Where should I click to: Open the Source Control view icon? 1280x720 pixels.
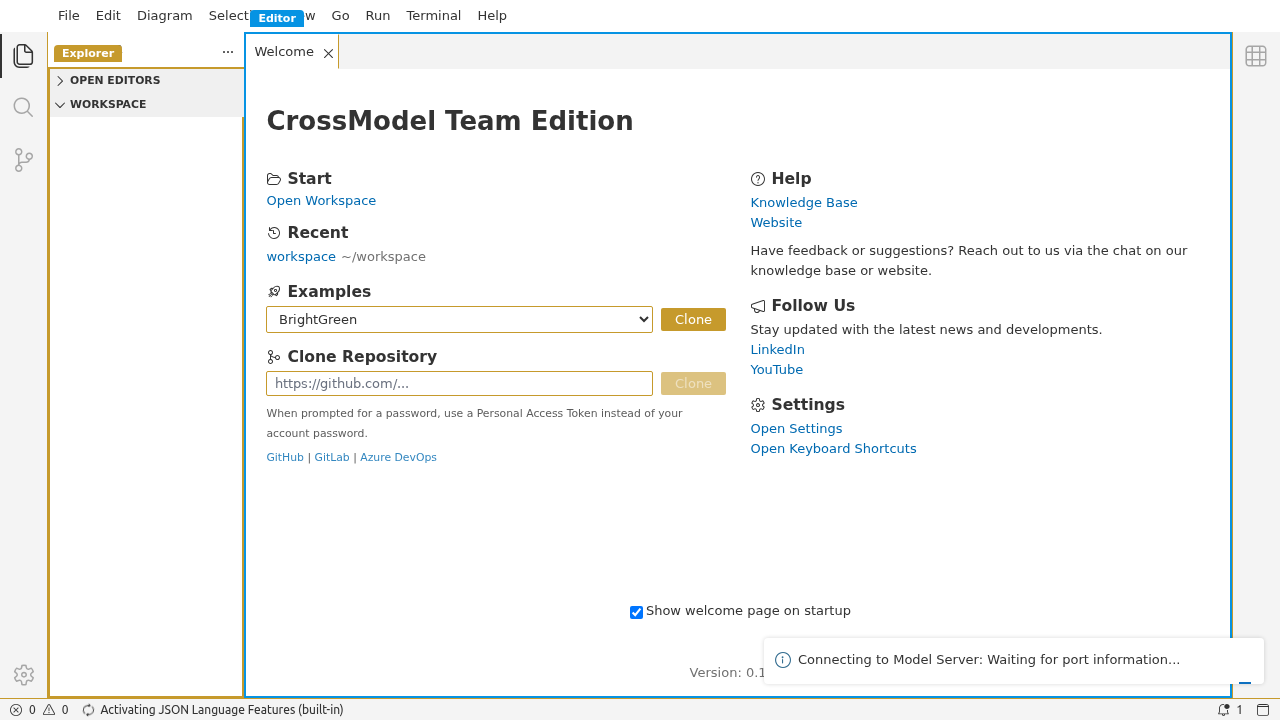[24, 160]
